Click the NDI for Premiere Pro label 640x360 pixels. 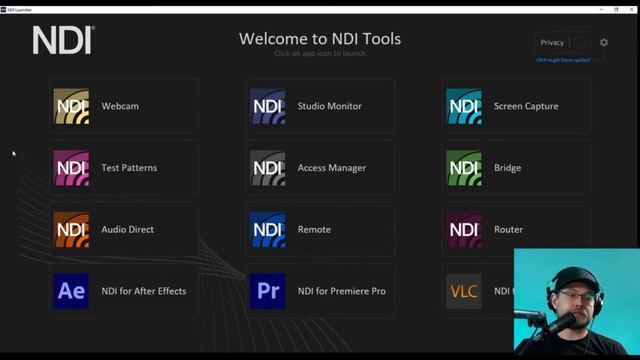click(342, 291)
